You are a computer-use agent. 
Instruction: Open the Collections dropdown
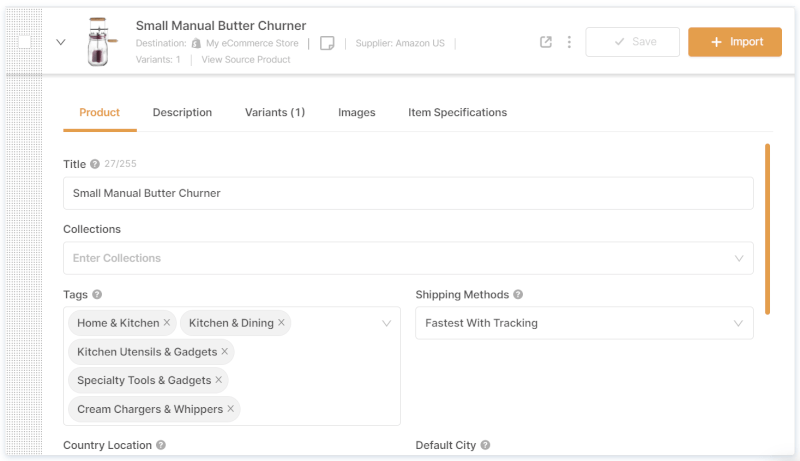[x=408, y=258]
